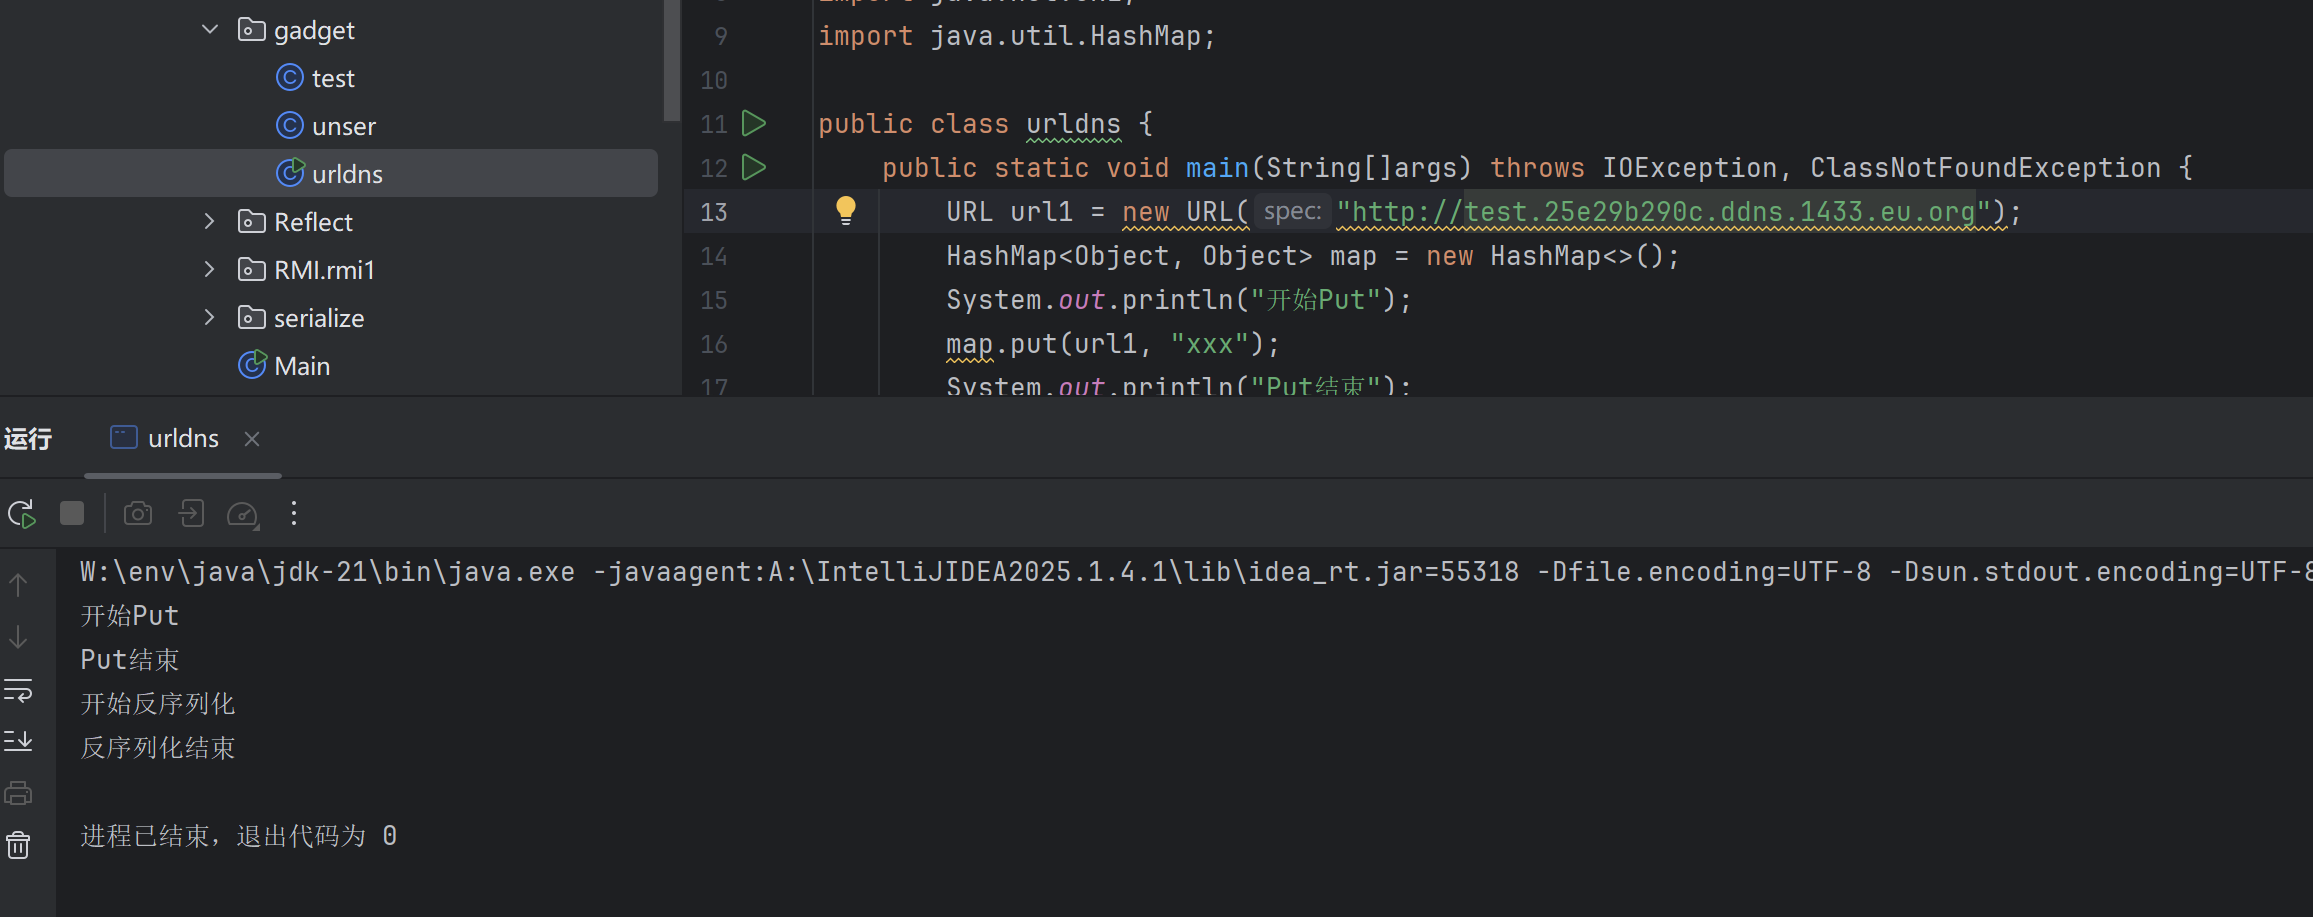The height and width of the screenshot is (917, 2313).
Task: Toggle soft-wrap in console
Action: click(18, 690)
